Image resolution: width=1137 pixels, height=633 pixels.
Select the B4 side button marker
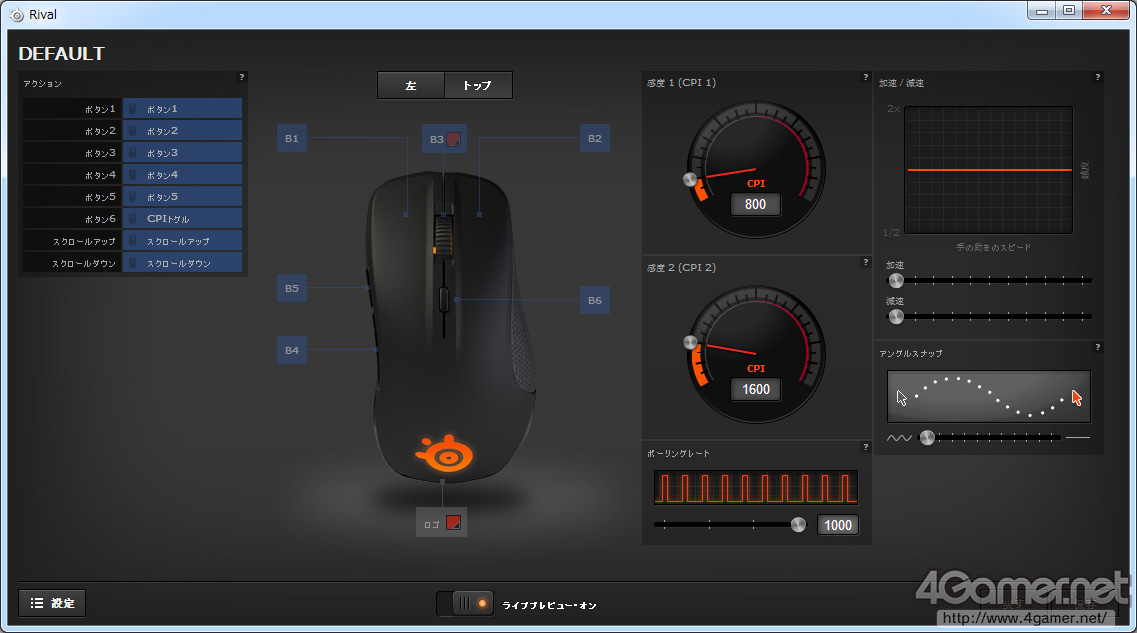tap(292, 350)
